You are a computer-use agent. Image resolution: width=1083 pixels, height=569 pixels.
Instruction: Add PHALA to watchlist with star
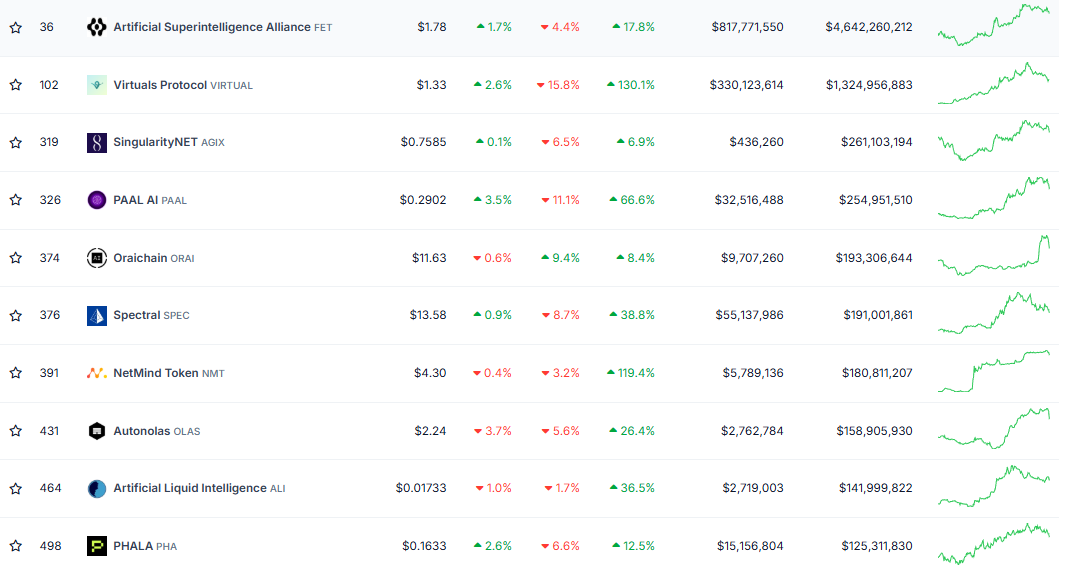pos(15,546)
